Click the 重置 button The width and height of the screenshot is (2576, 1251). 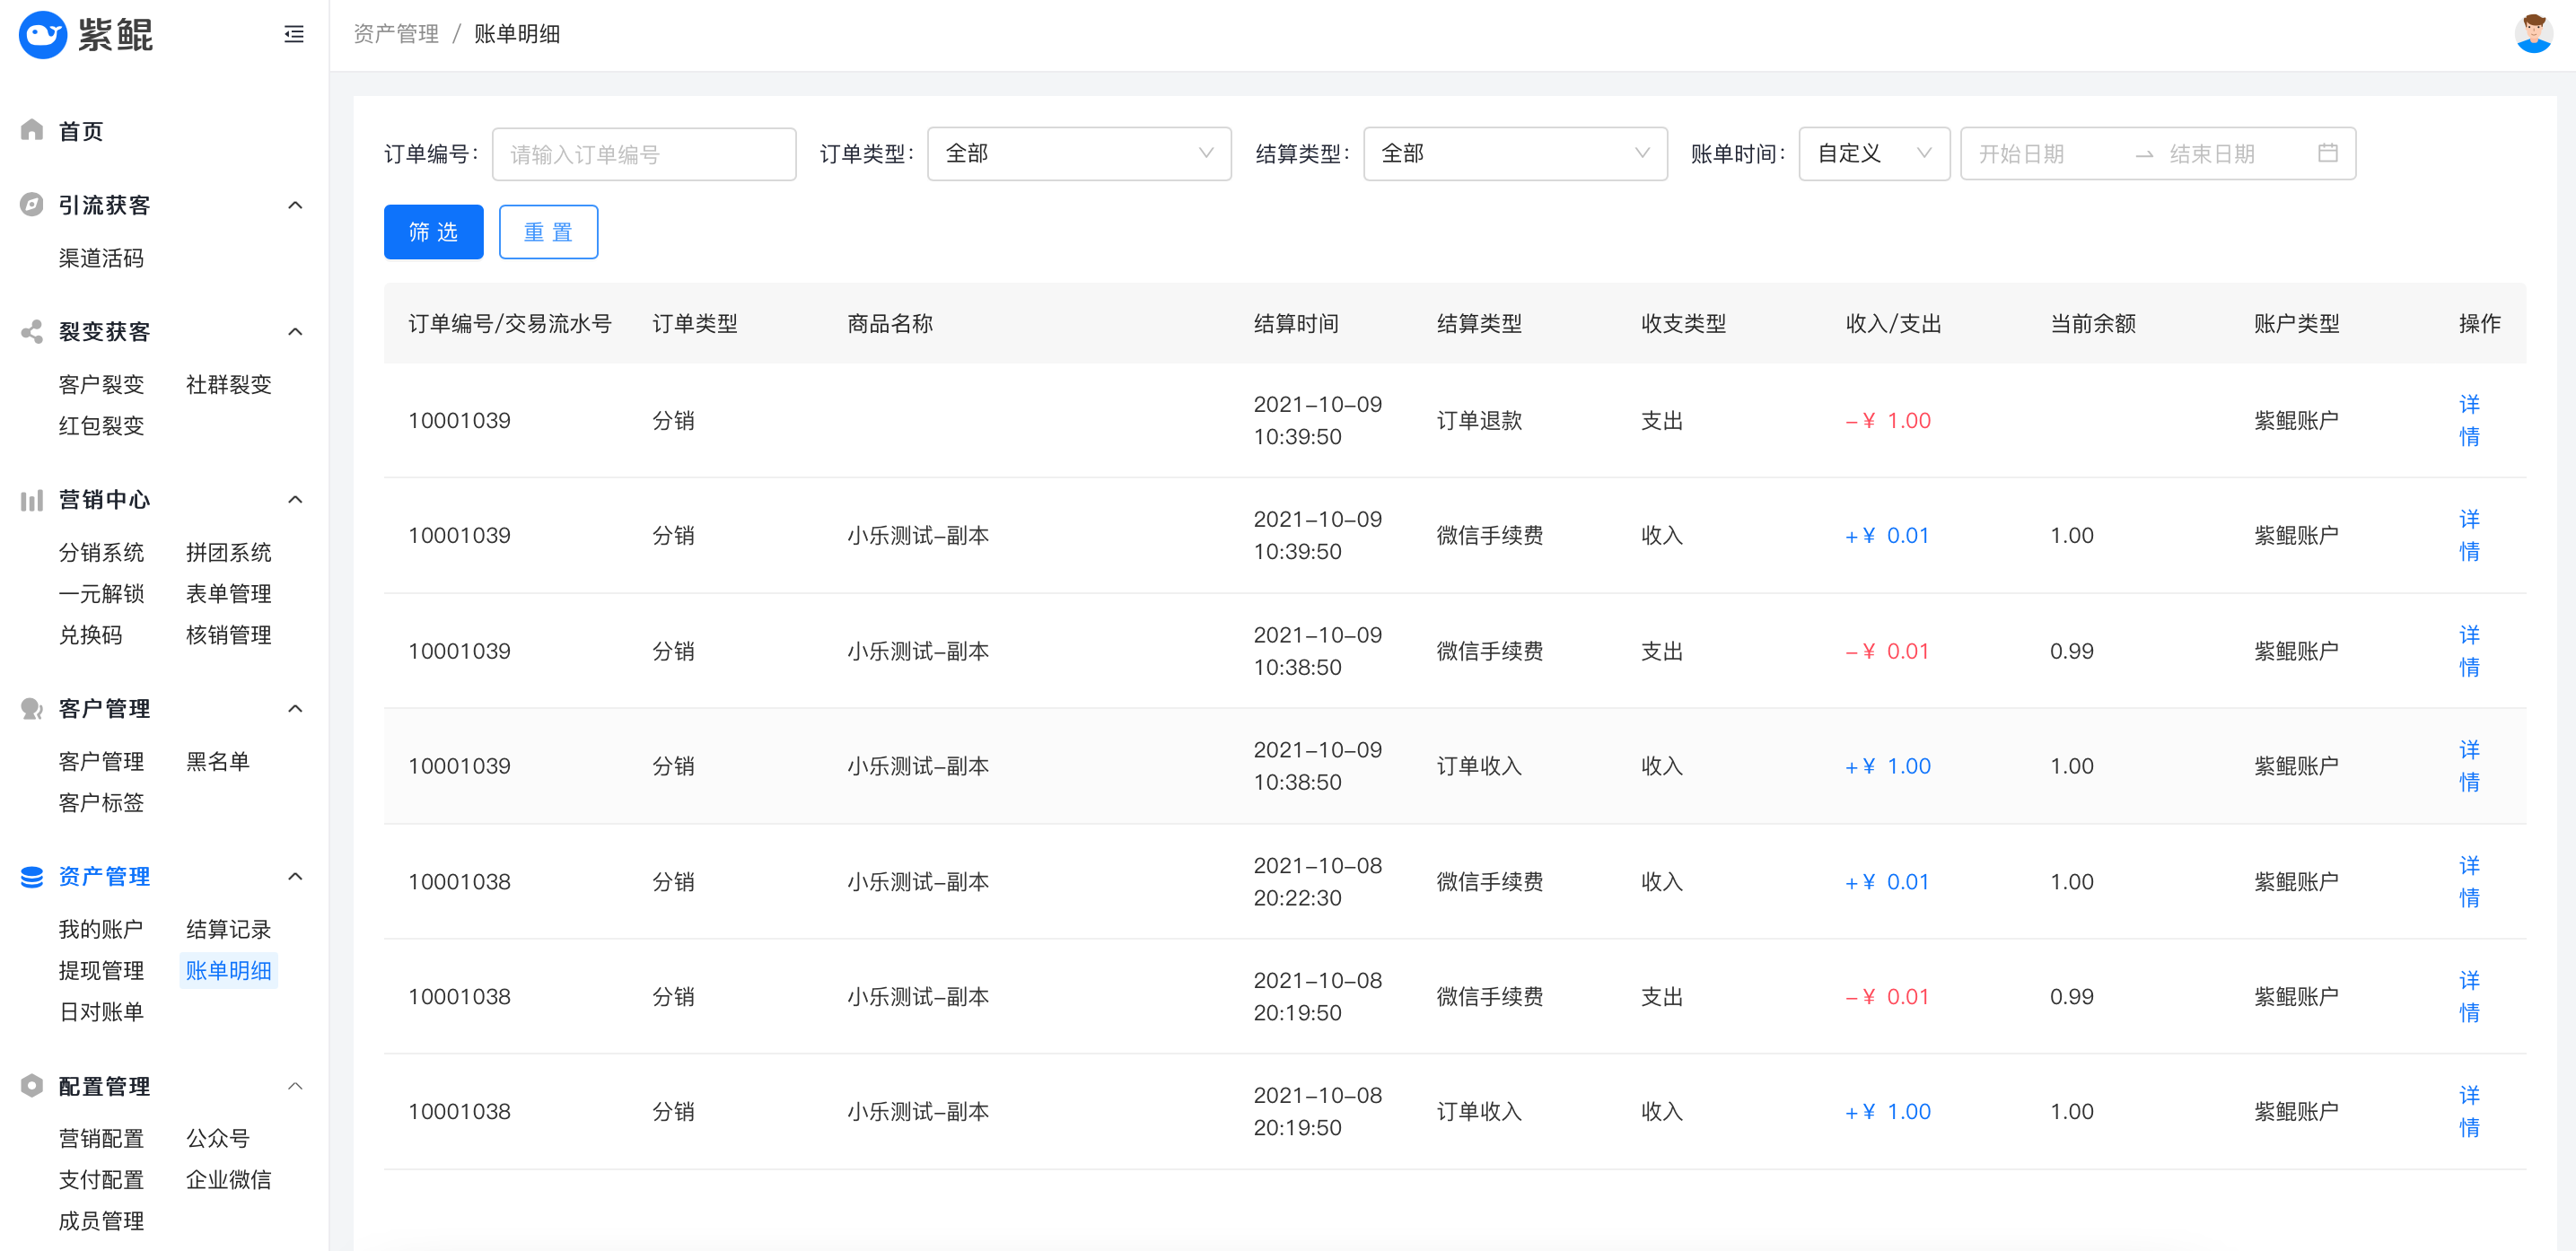pos(548,232)
